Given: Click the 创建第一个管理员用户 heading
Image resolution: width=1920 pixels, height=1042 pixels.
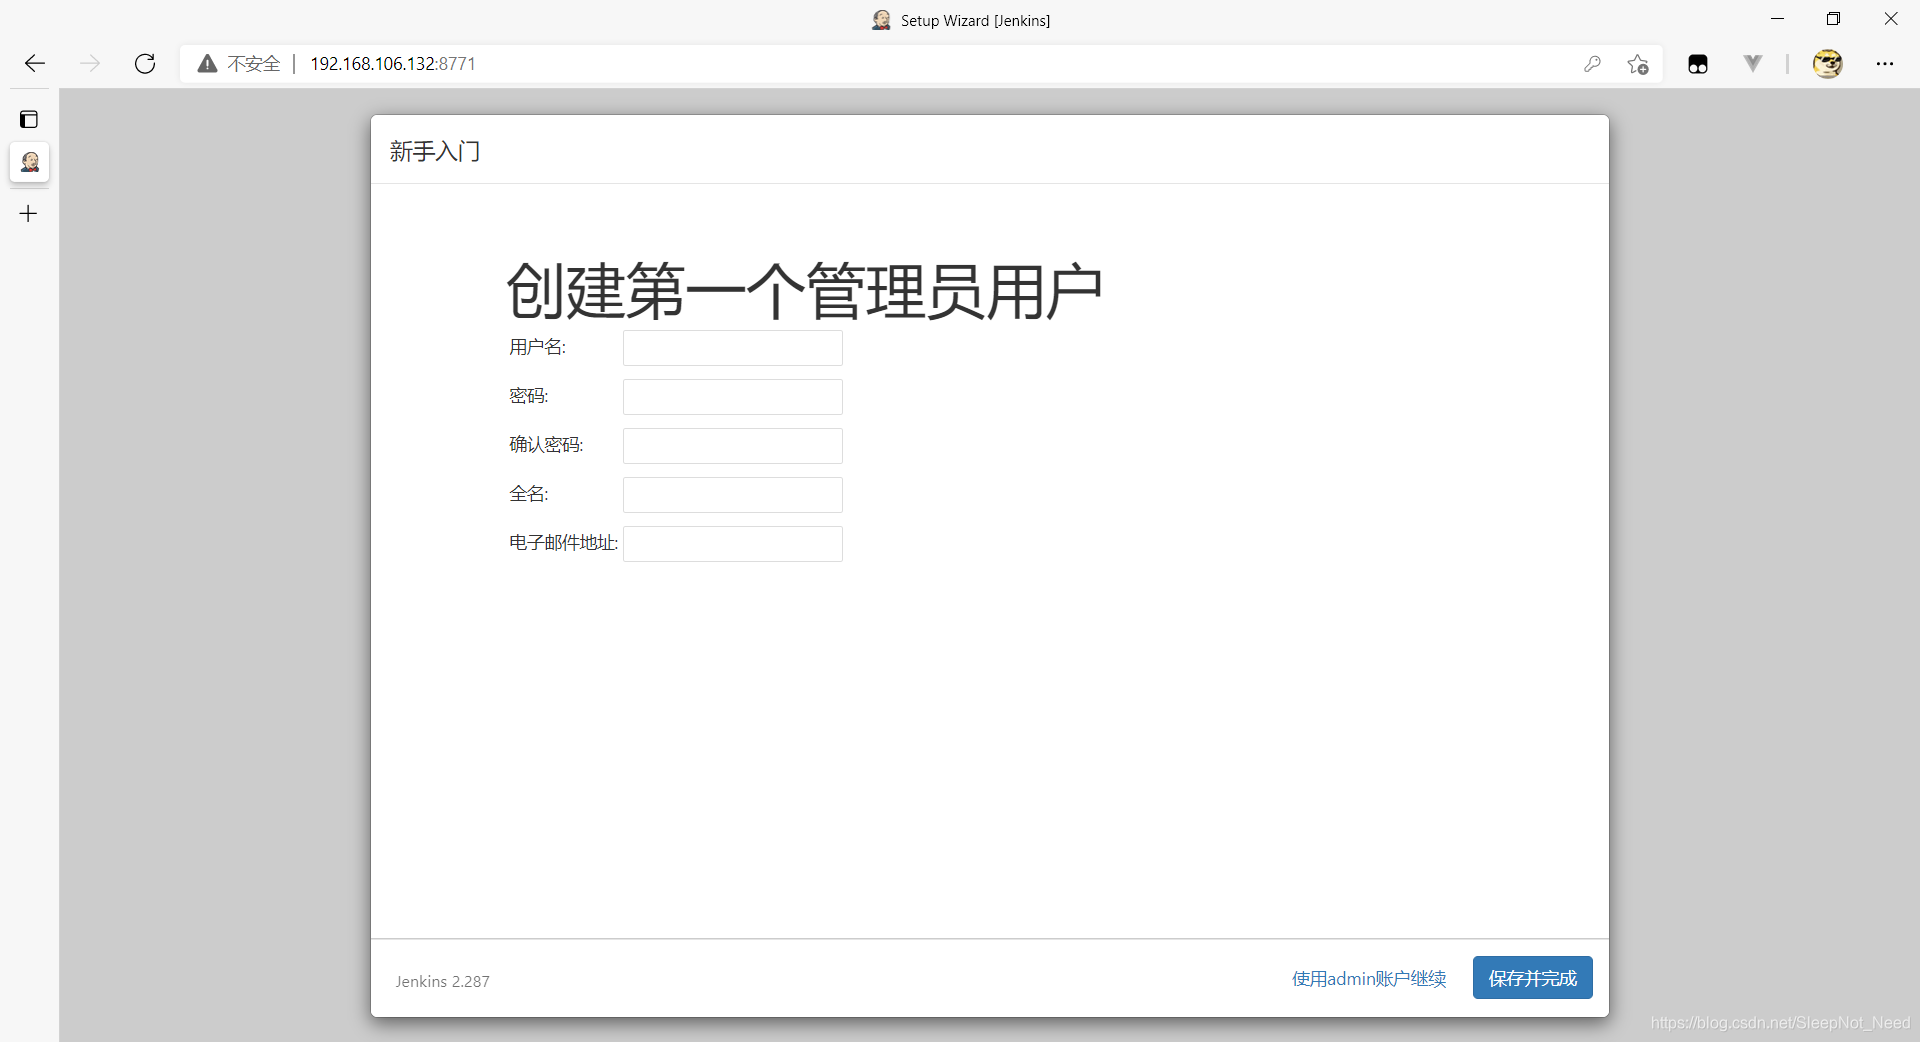Looking at the screenshot, I should (x=804, y=291).
